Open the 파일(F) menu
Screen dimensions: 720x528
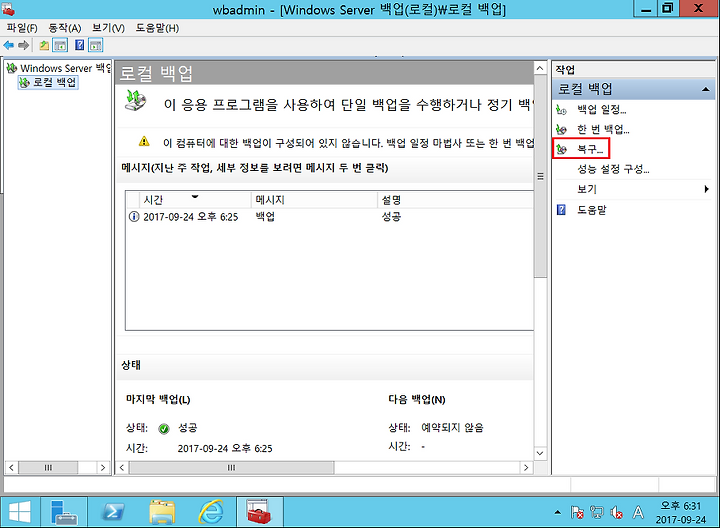(22, 28)
